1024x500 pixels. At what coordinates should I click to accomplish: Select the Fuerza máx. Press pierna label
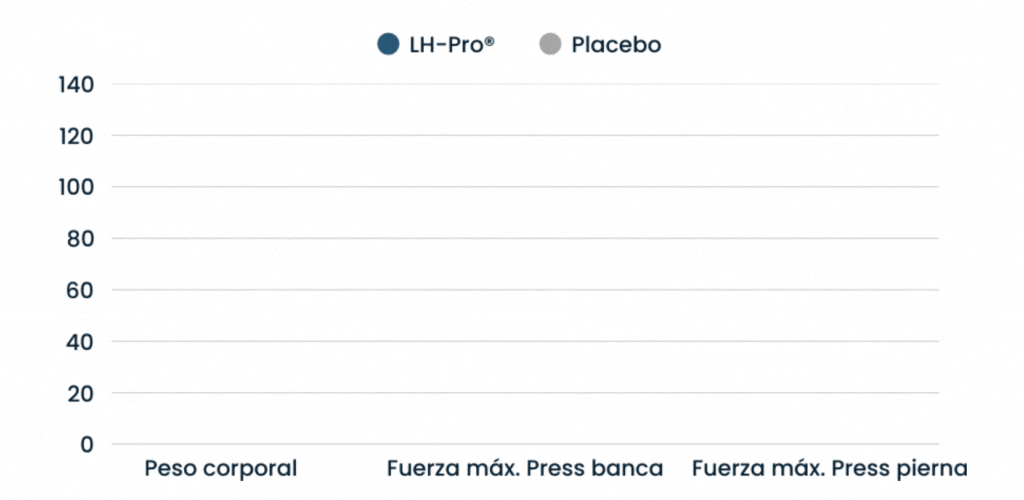point(829,468)
